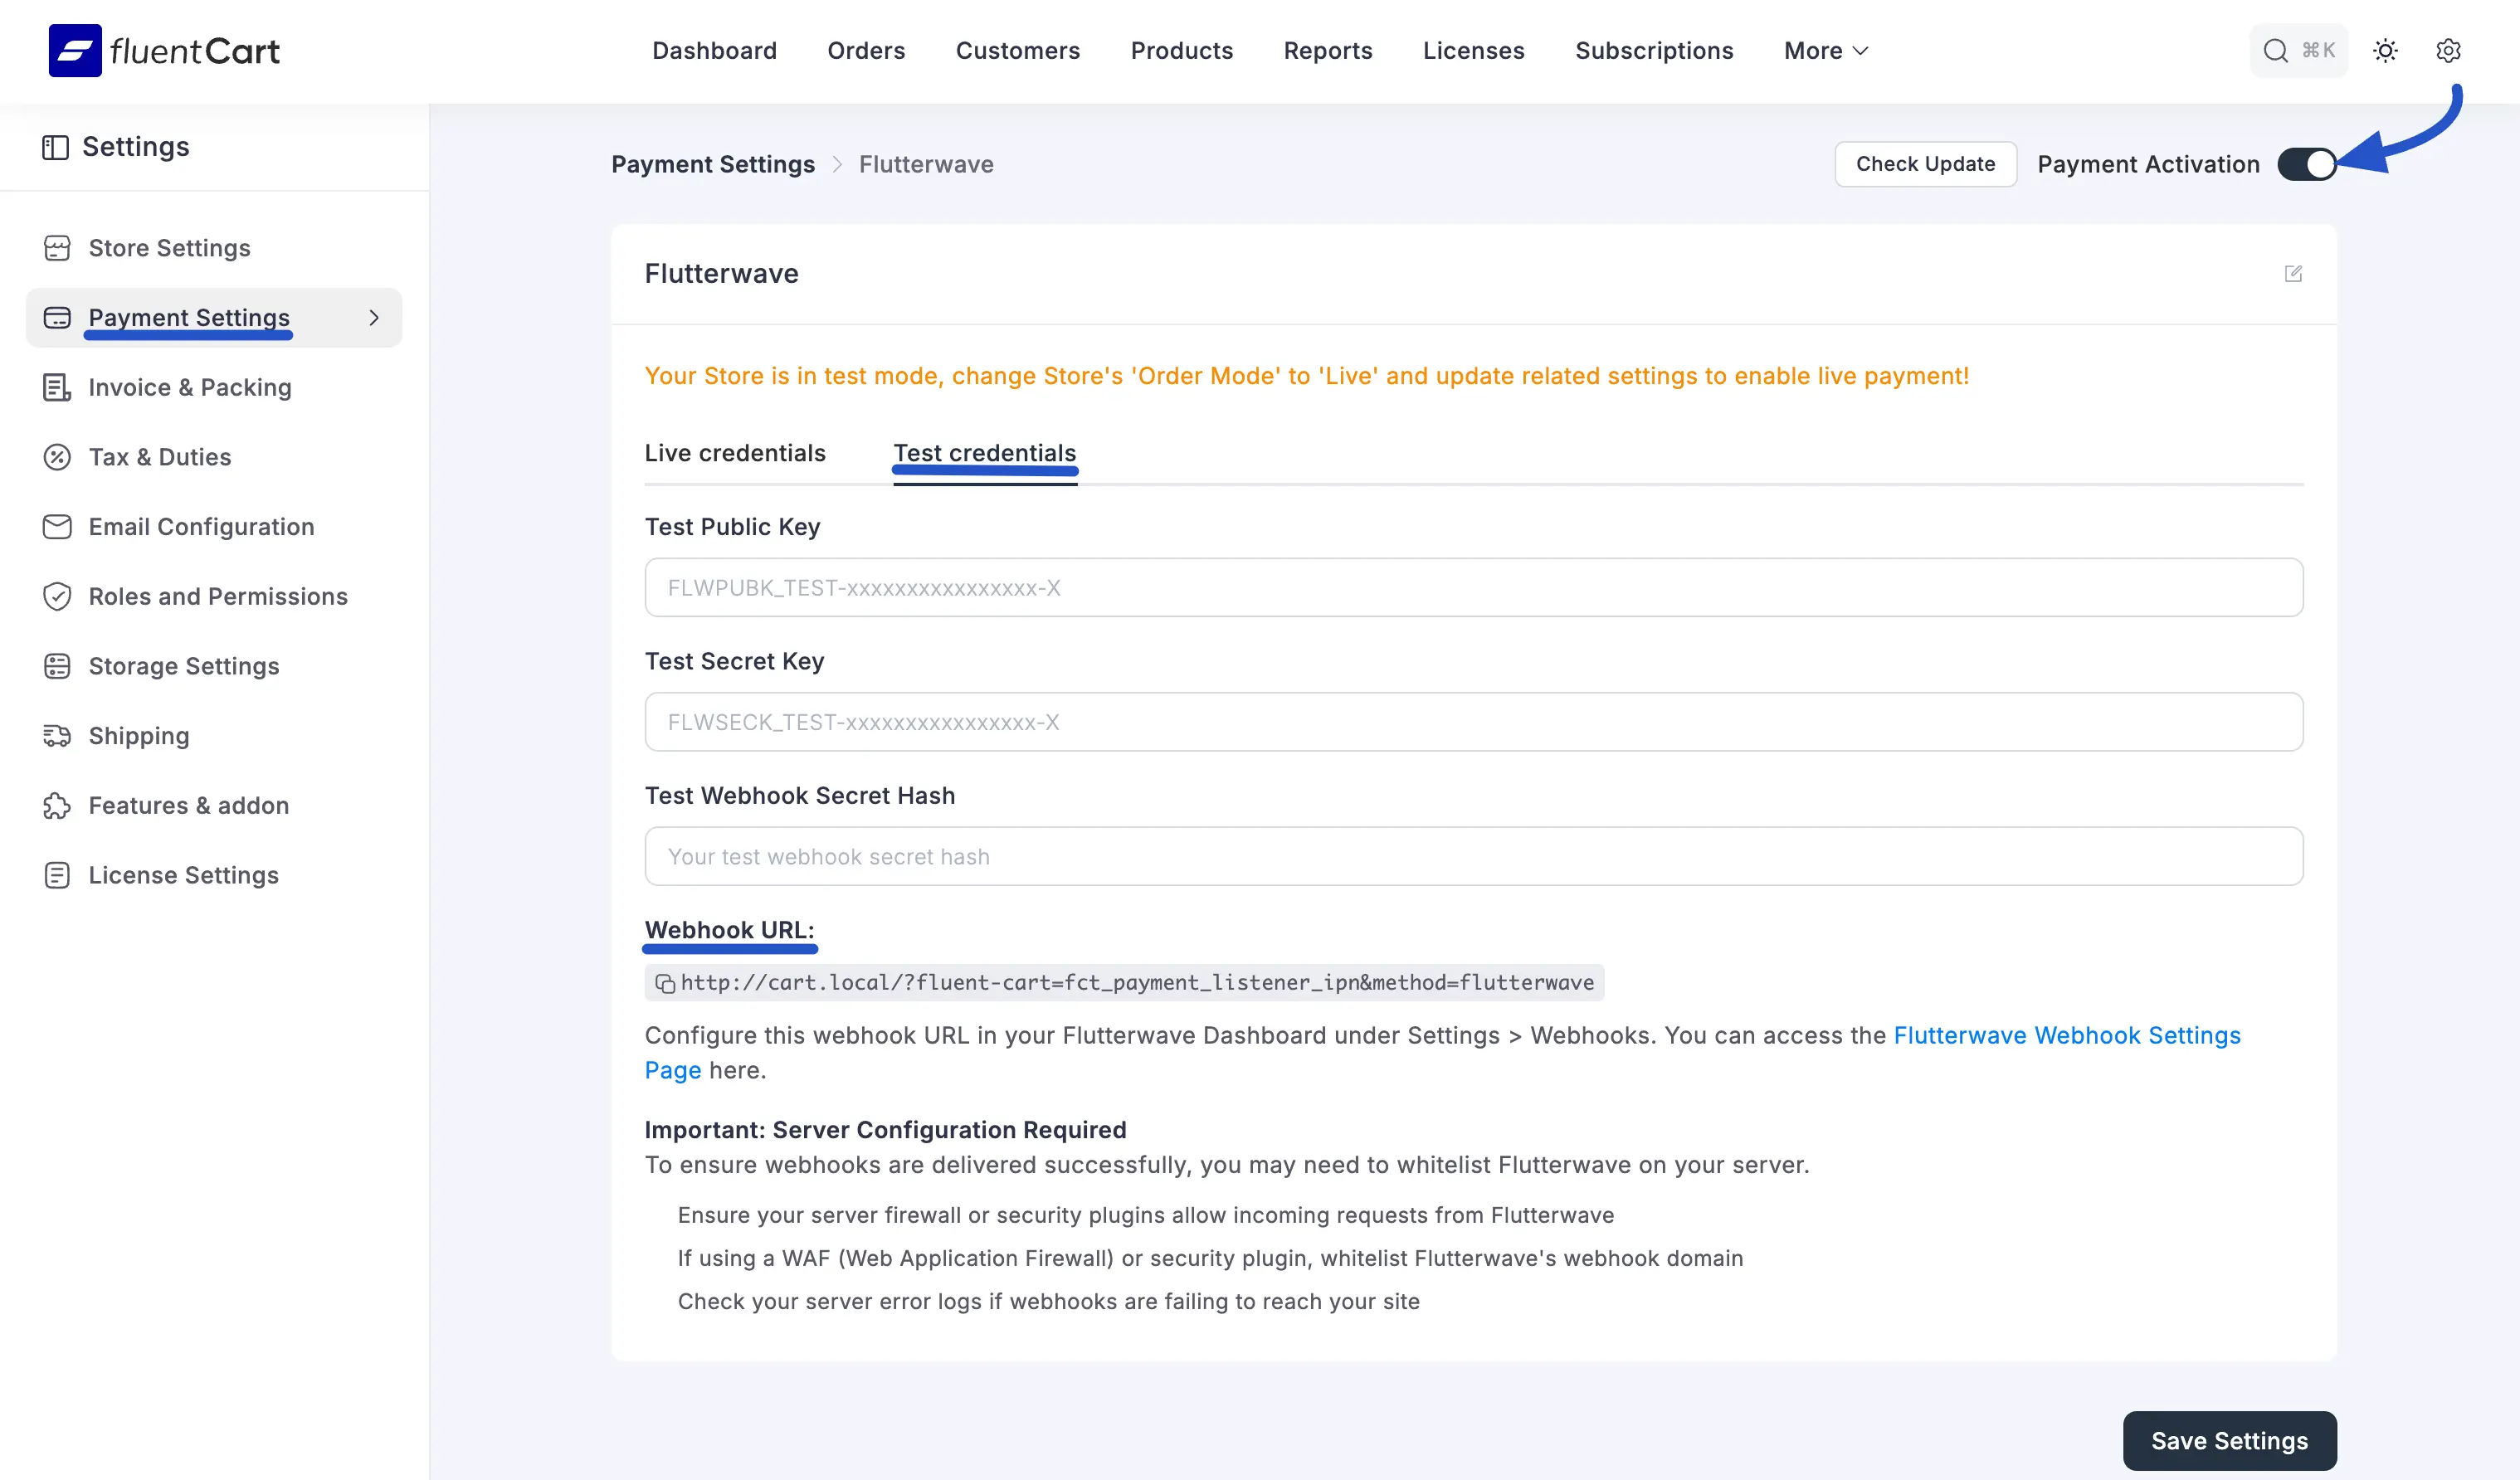Copy the webhook URL with copy icon
The image size is (2520, 1480).
[x=665, y=983]
